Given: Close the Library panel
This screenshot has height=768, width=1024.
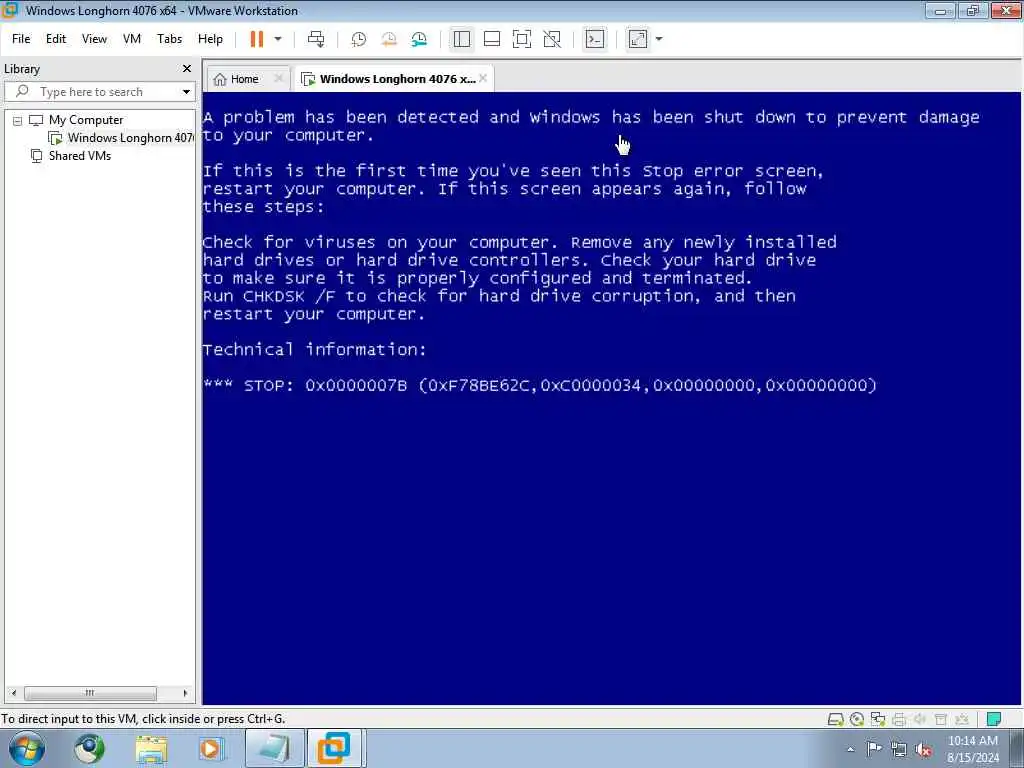Looking at the screenshot, I should coord(187,69).
